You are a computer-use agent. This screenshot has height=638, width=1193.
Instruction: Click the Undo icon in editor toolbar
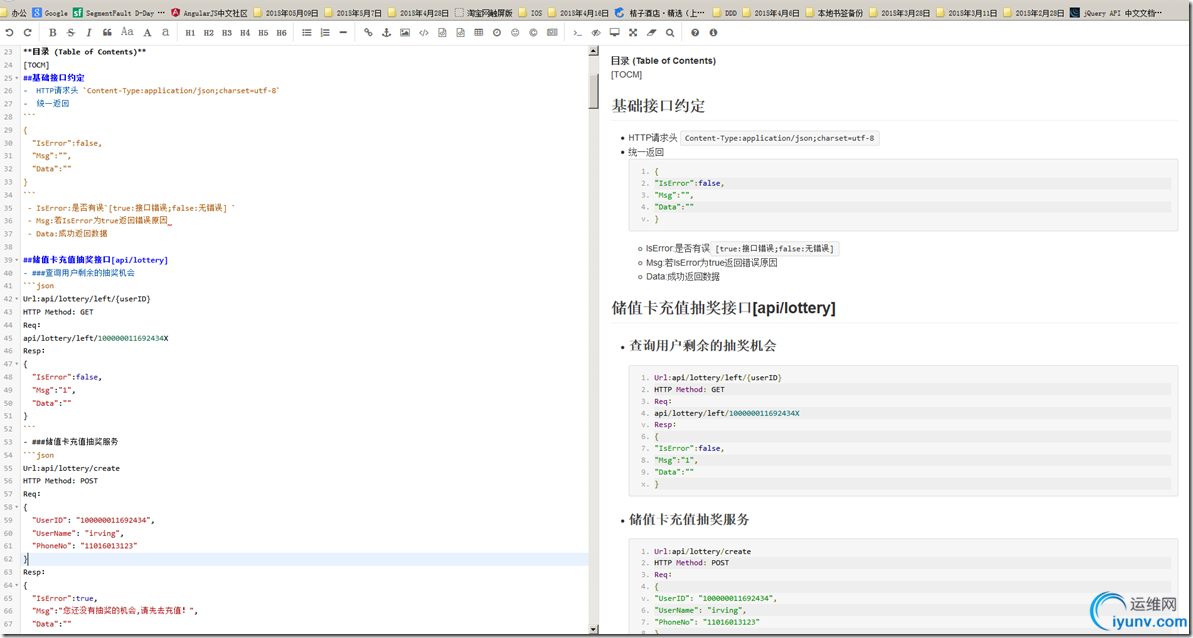click(x=9, y=33)
